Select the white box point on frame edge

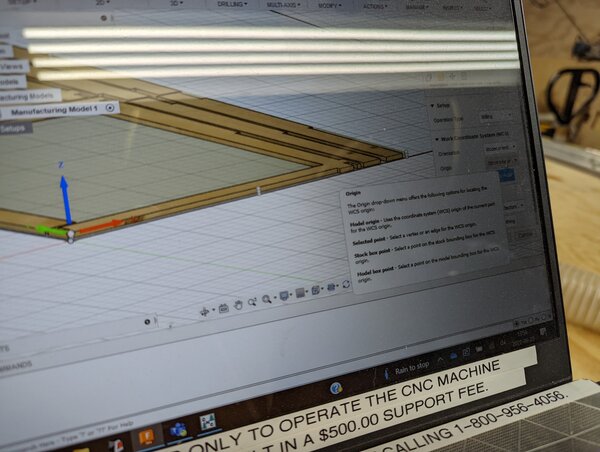pos(259,191)
